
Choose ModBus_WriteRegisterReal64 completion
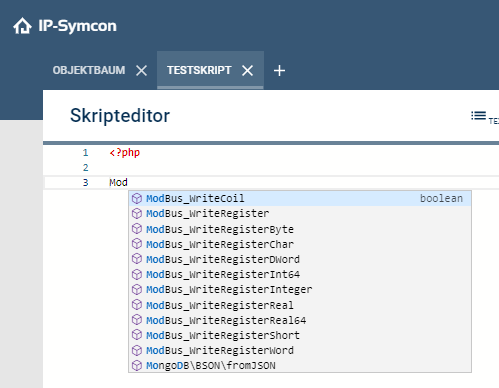click(x=300, y=320)
